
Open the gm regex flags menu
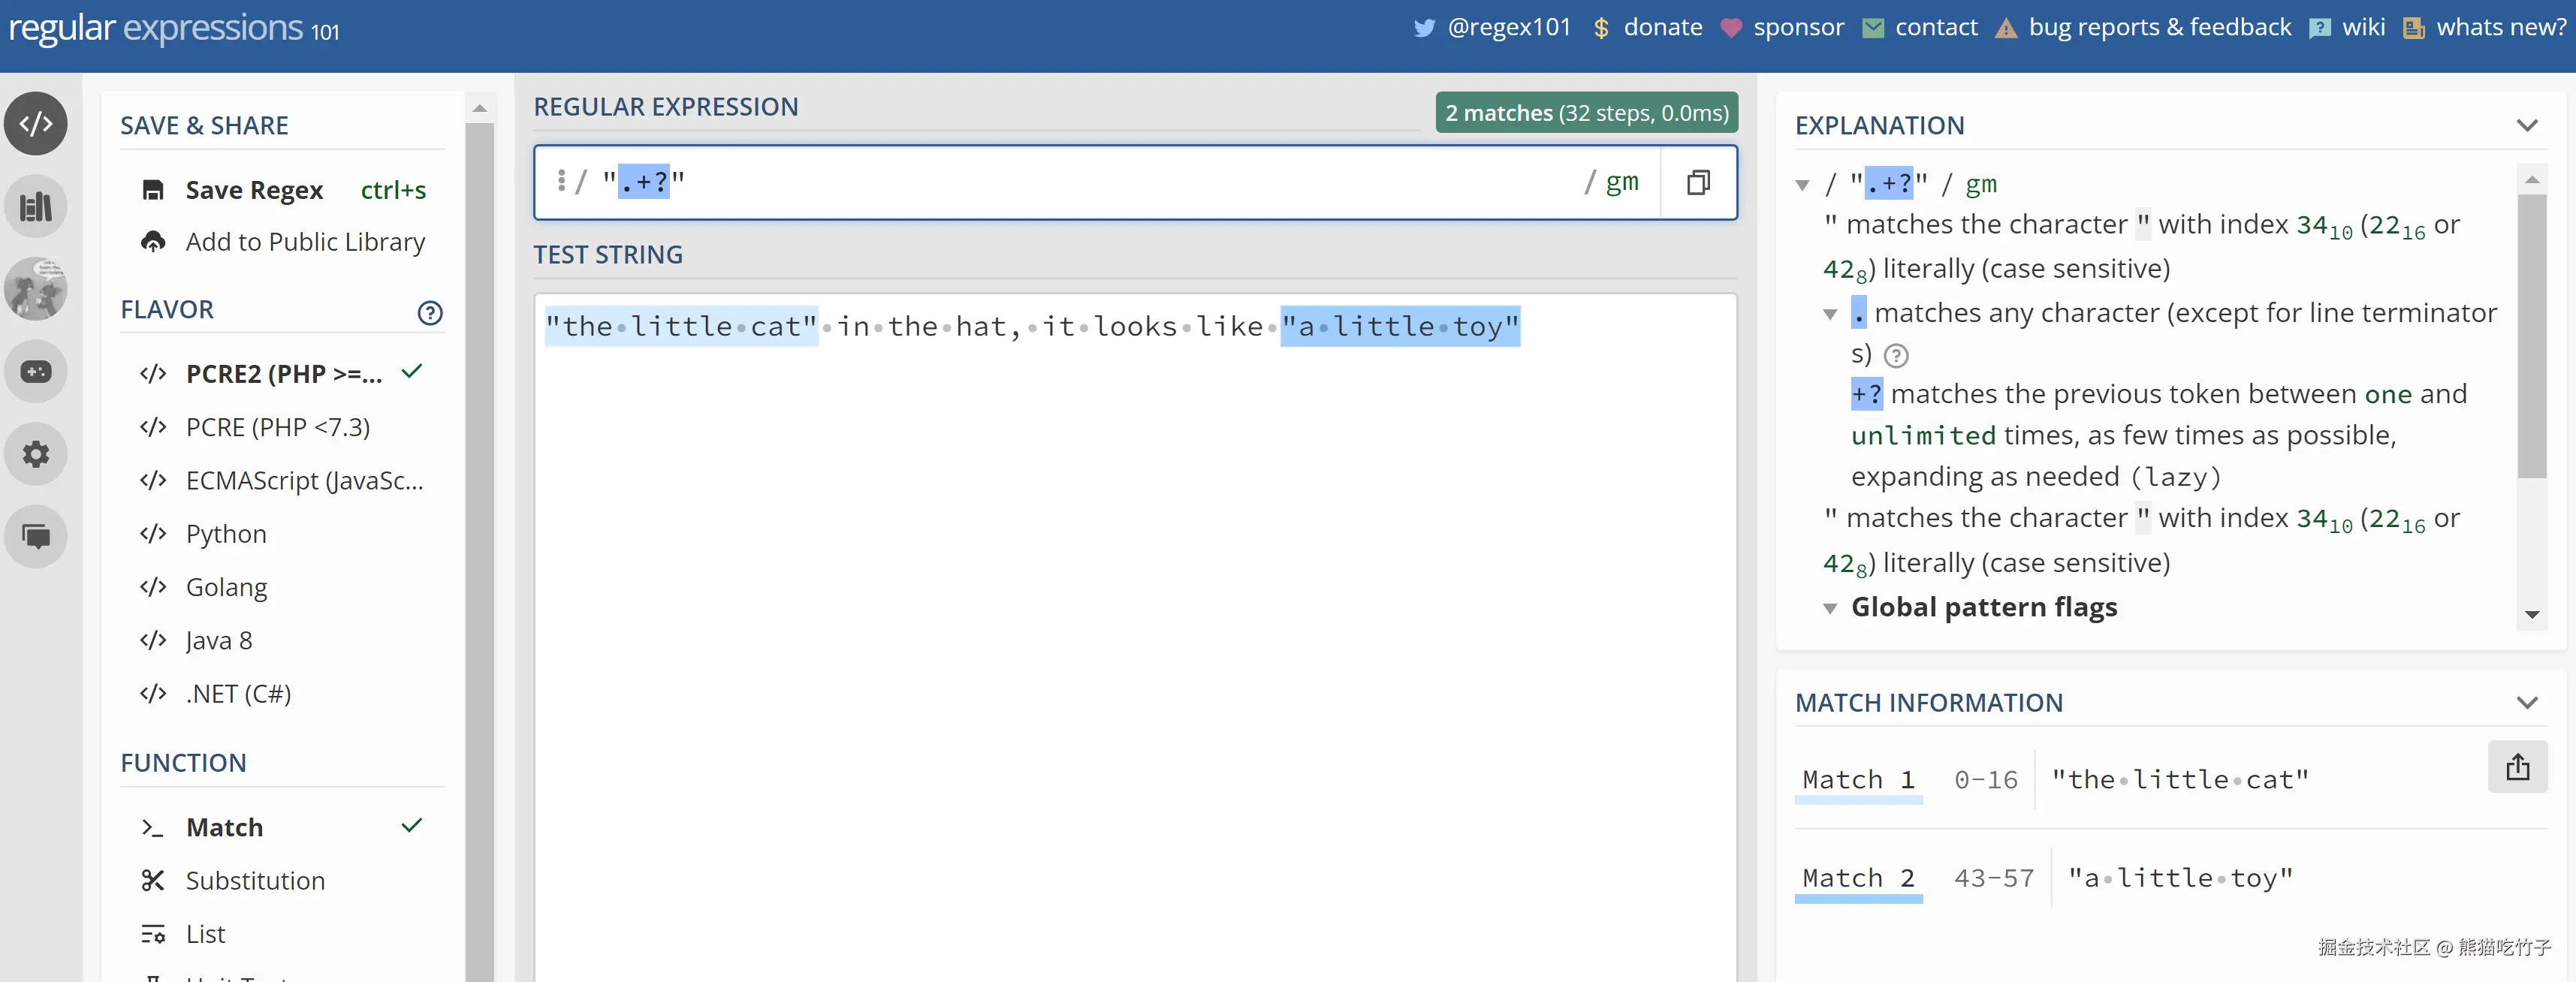(x=1621, y=182)
